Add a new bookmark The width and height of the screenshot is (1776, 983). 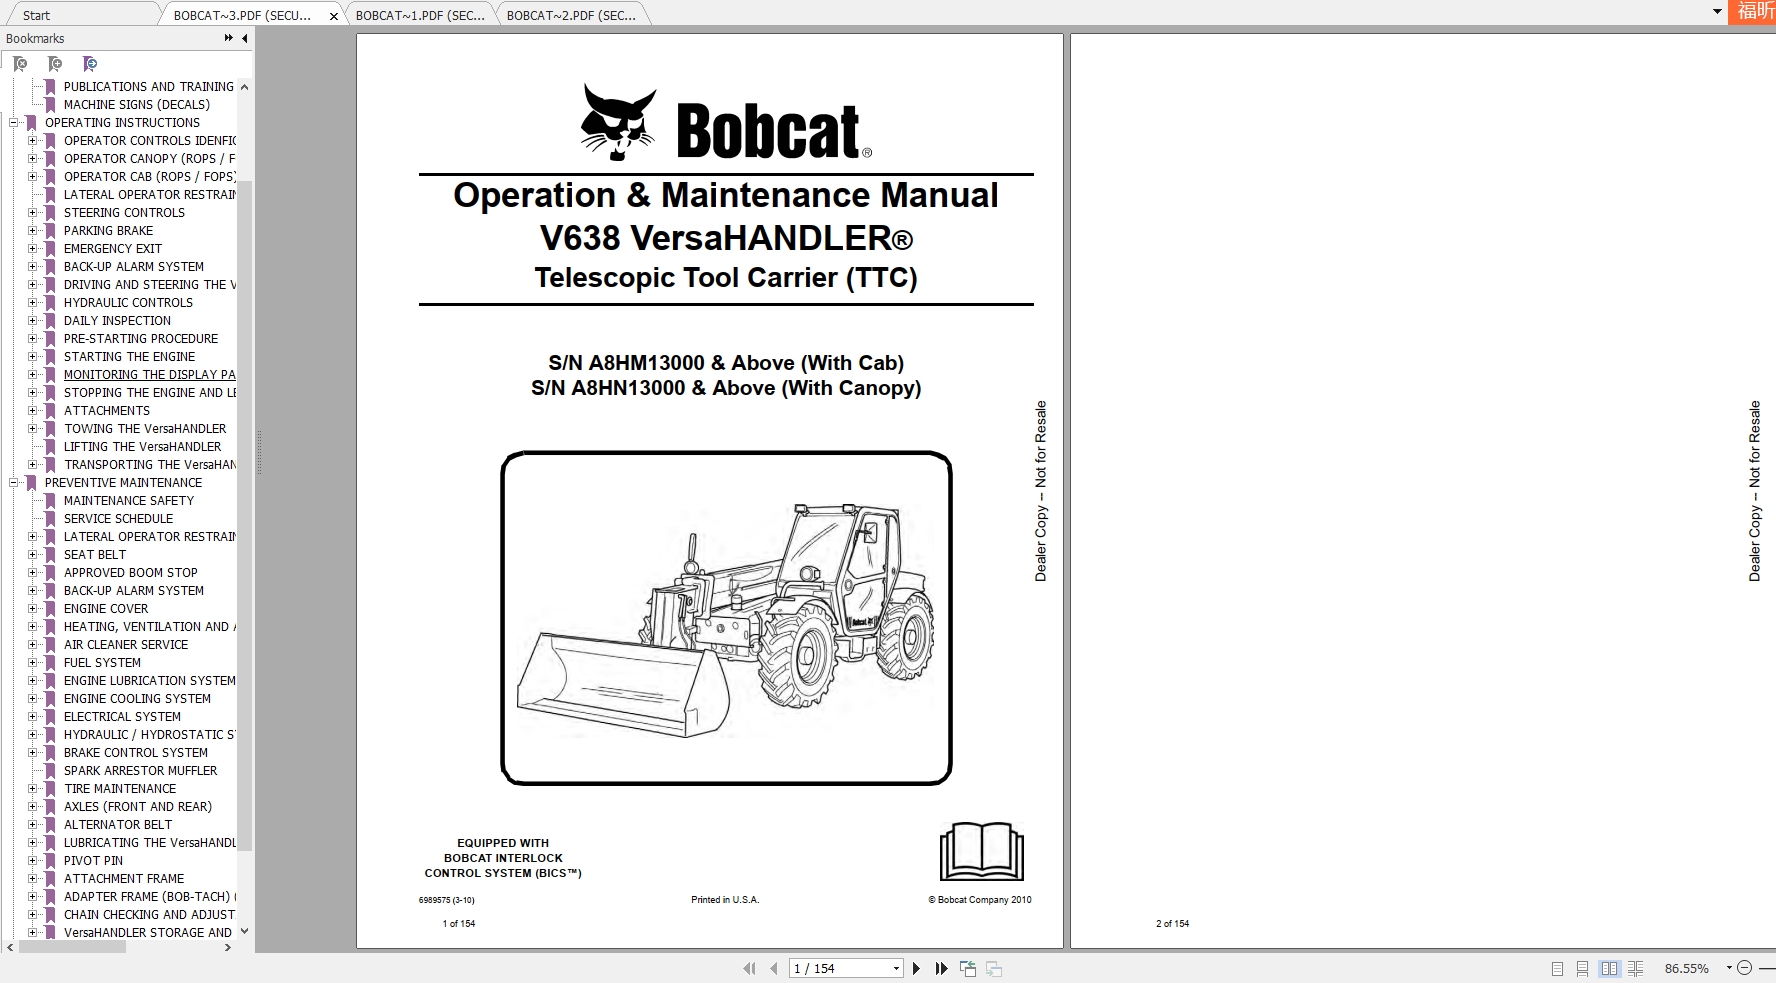tap(55, 64)
